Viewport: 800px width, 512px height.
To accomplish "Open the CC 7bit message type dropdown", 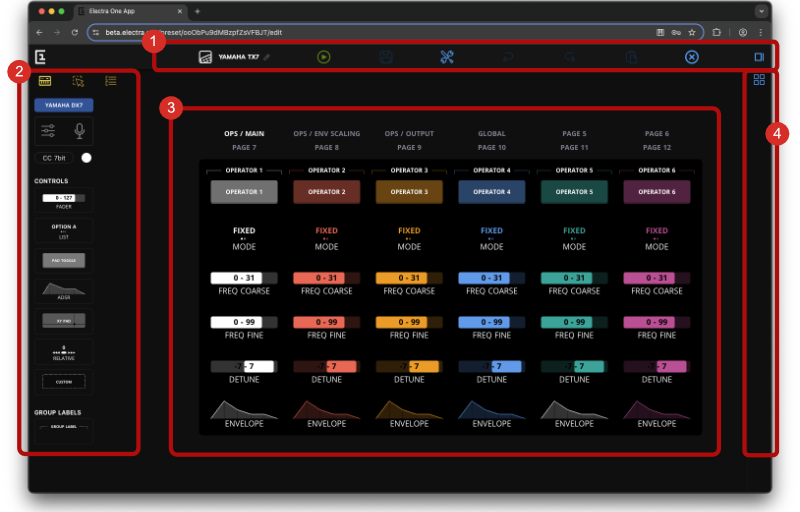I will tap(54, 158).
